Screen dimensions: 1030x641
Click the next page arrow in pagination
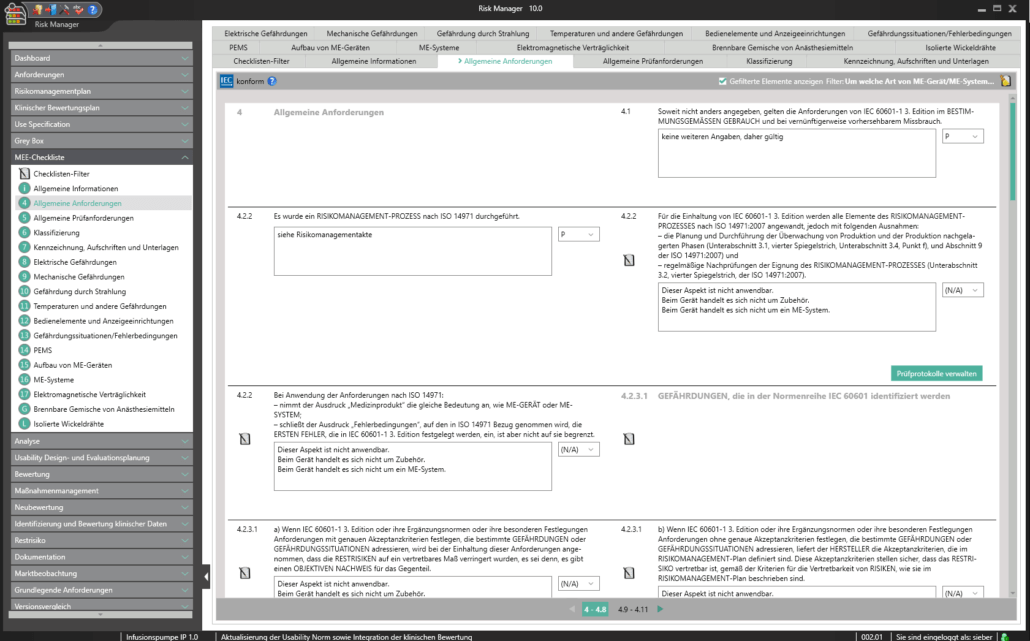pyautogui.click(x=660, y=609)
